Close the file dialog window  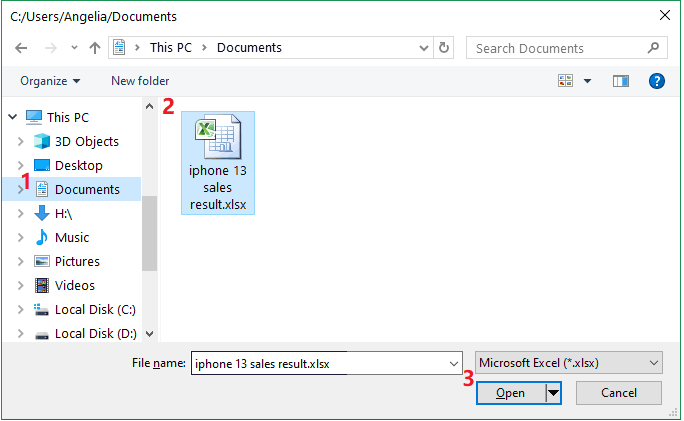[x=664, y=15]
